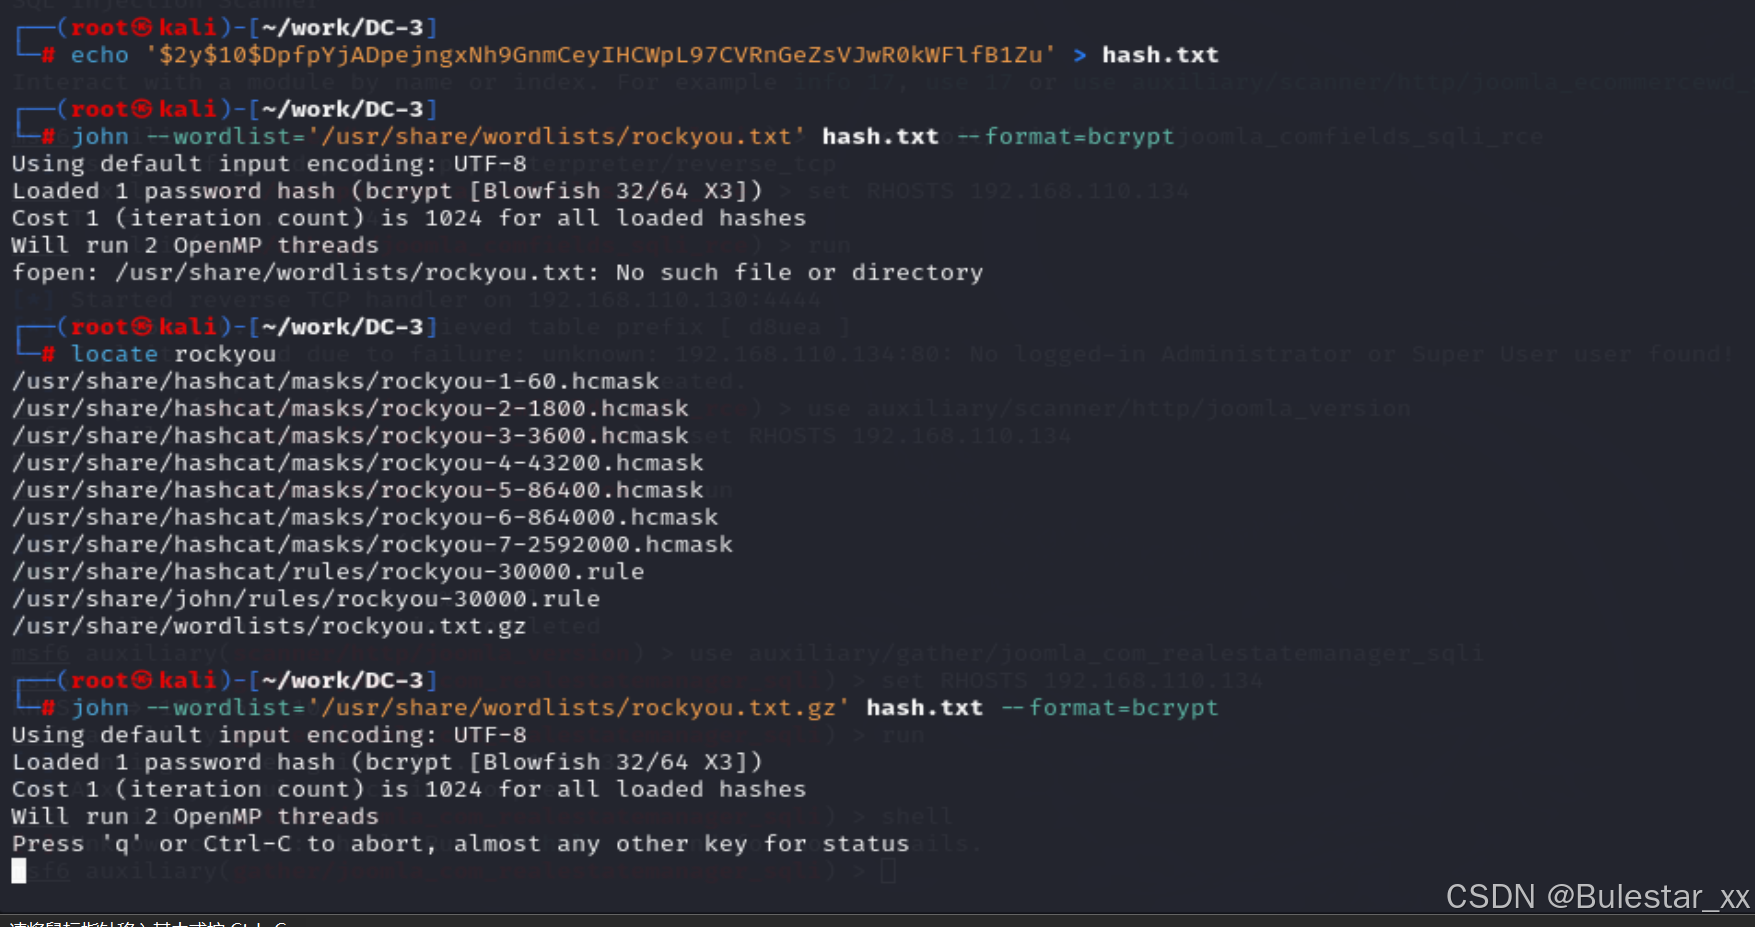The image size is (1755, 927).
Task: Click '--format=bcrypt' in the last john command
Action: click(1110, 707)
